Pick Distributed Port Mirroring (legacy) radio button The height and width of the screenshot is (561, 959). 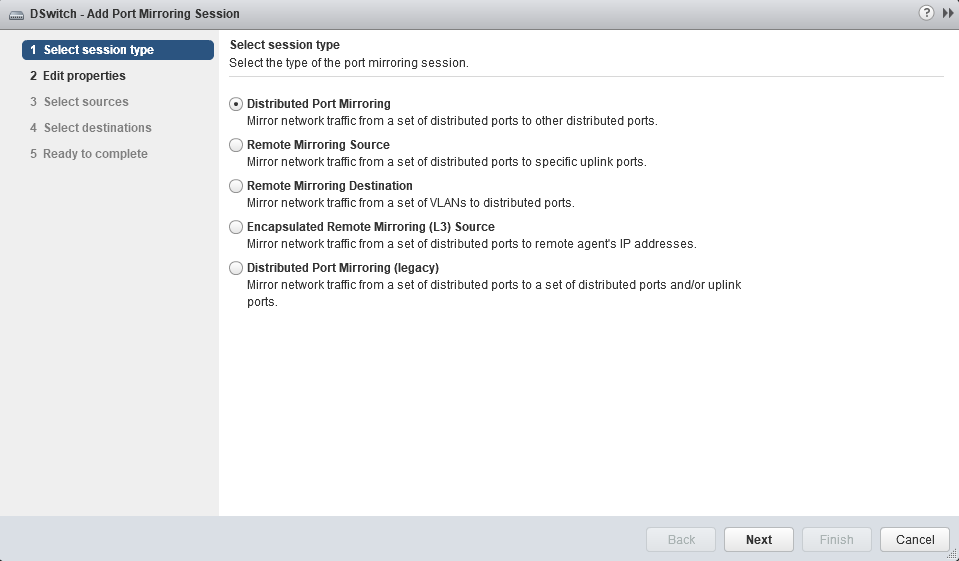click(236, 268)
